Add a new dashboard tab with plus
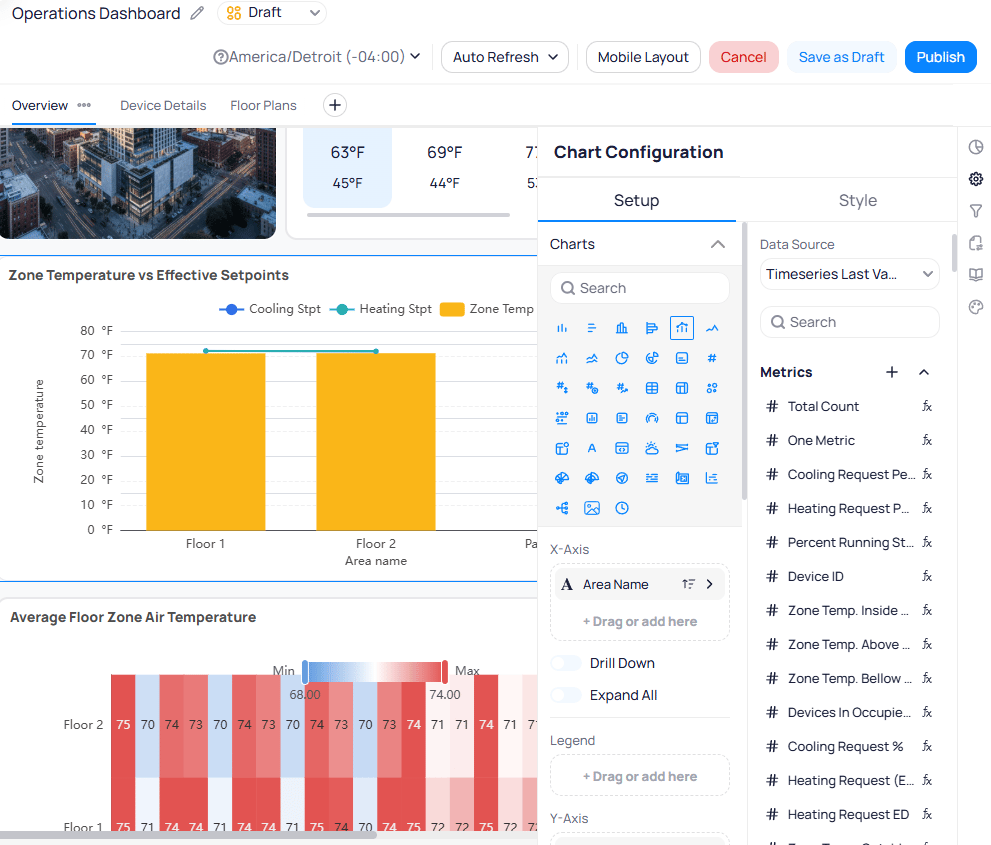Viewport: 991px width, 845px height. [335, 105]
